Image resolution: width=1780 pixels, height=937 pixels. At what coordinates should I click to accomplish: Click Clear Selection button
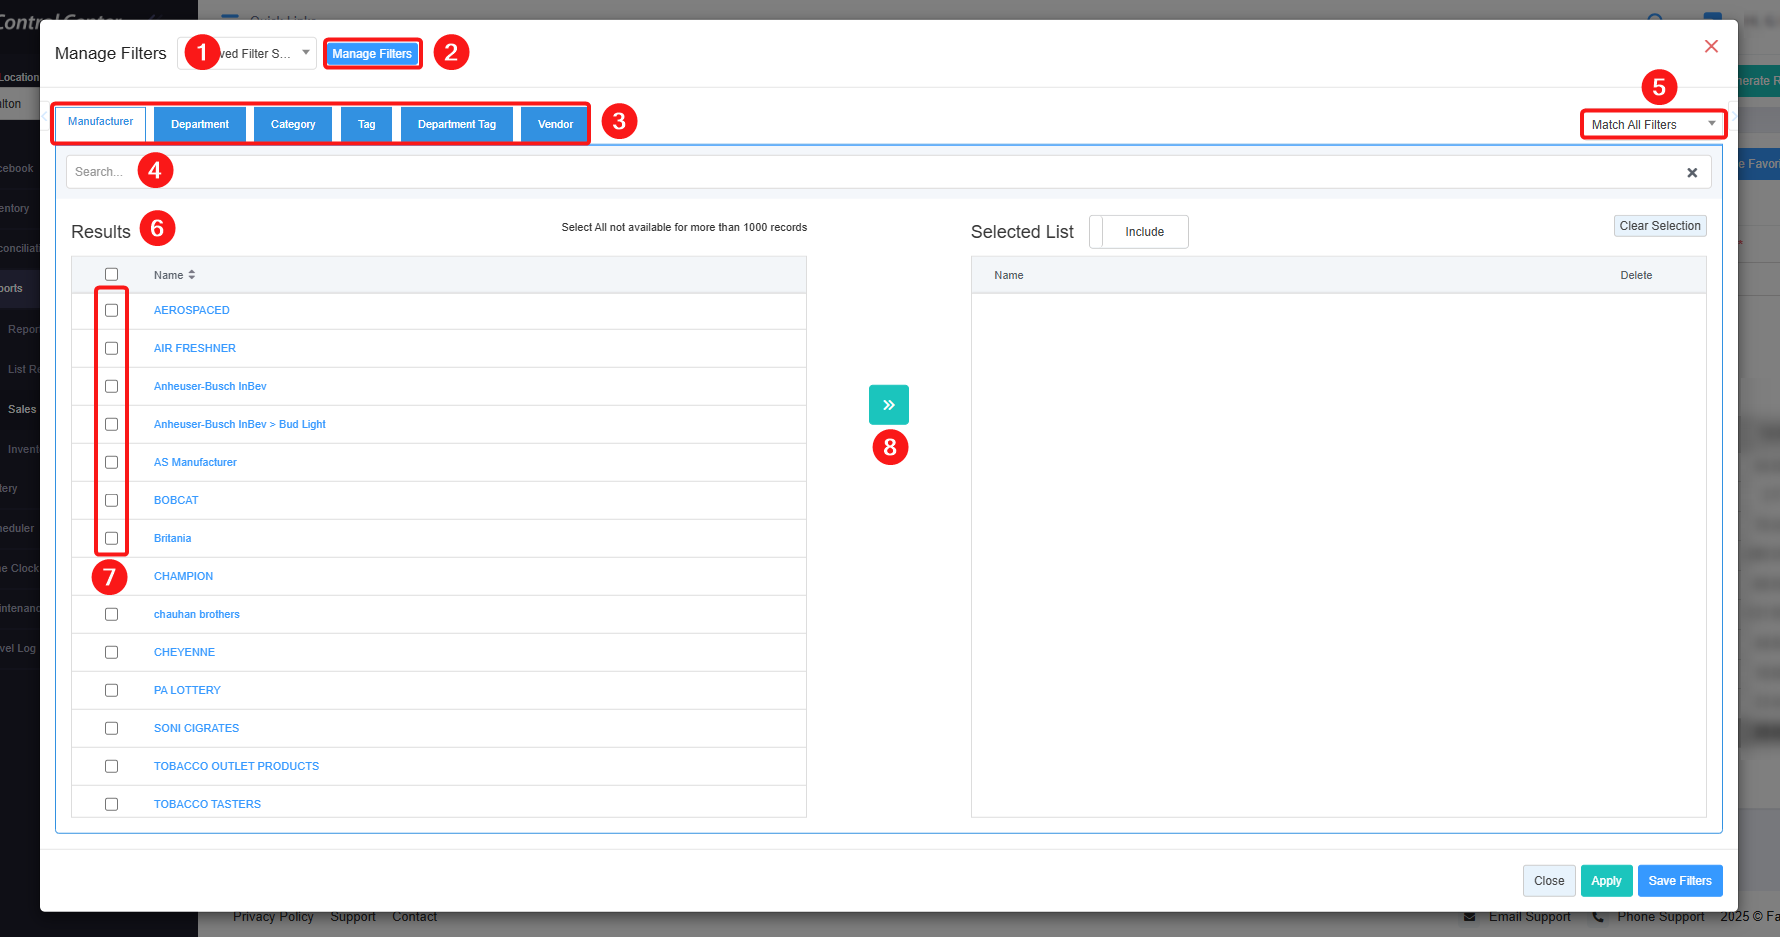tap(1659, 226)
